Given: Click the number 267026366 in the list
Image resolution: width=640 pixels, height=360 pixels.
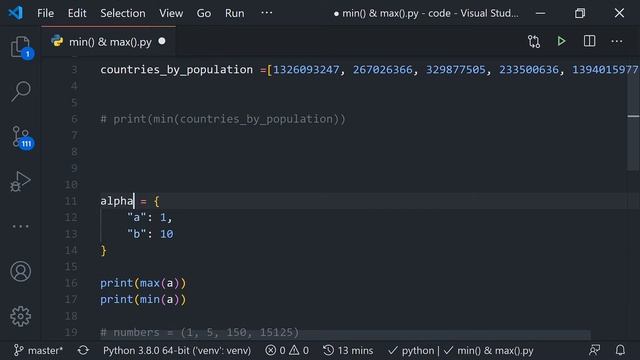Looking at the screenshot, I should (382, 70).
